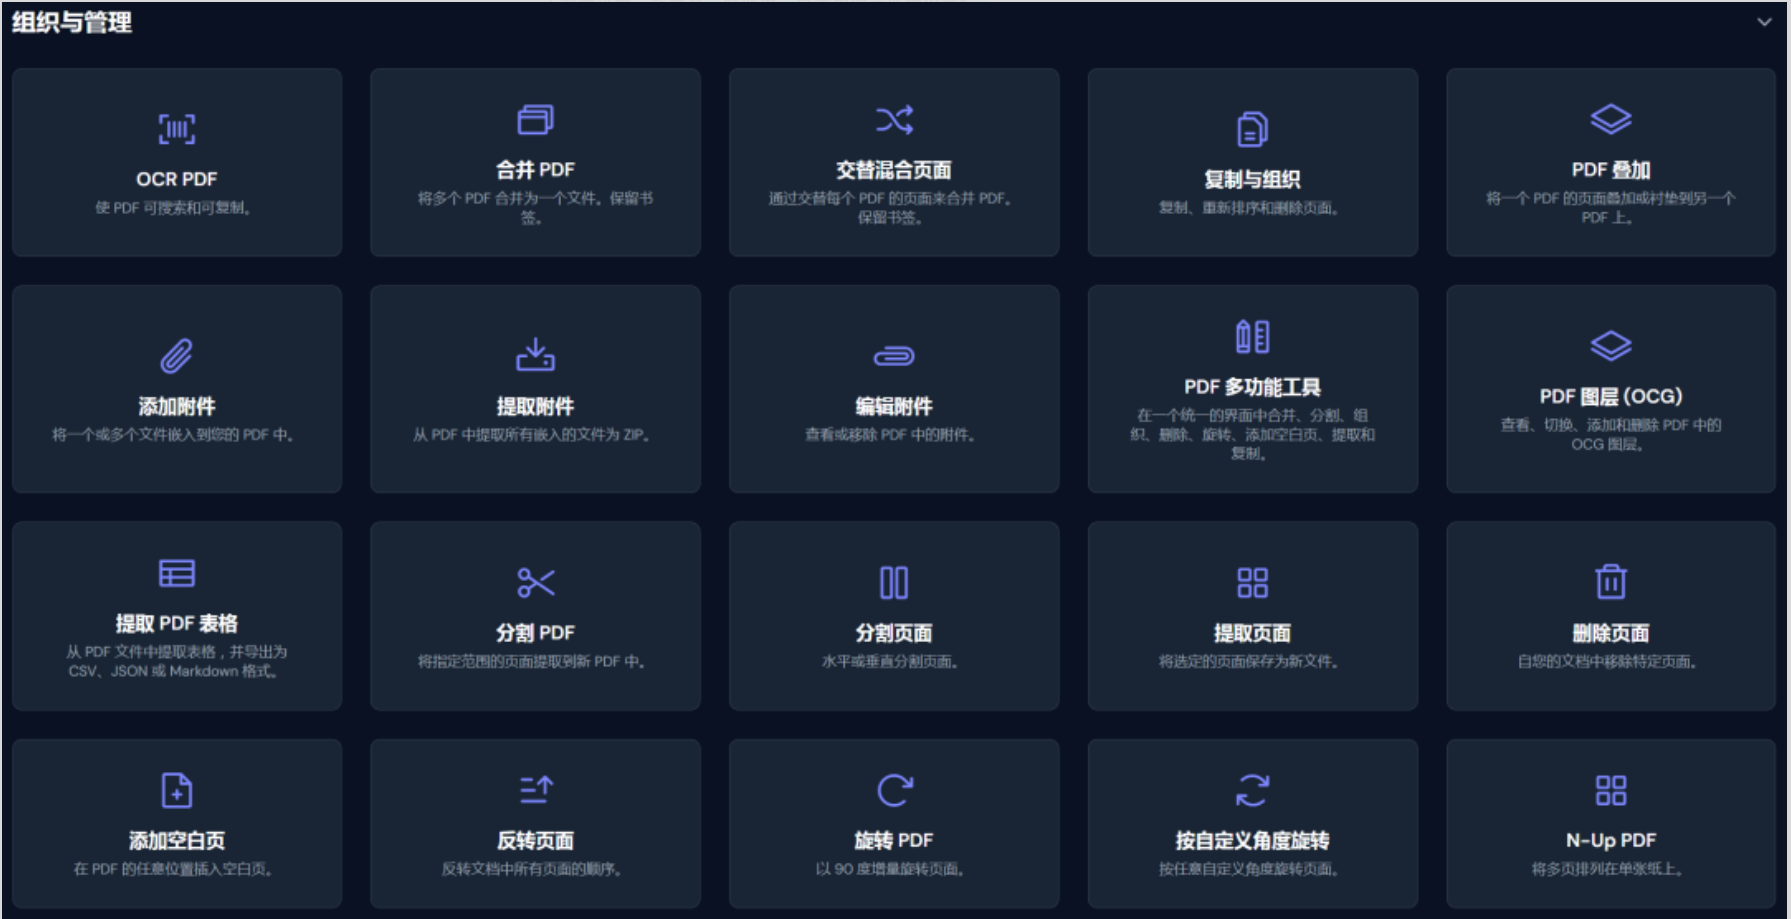This screenshot has height=919, width=1791.
Task: Click description '自您的文档中移除特定页面。'
Action: click(x=1607, y=661)
